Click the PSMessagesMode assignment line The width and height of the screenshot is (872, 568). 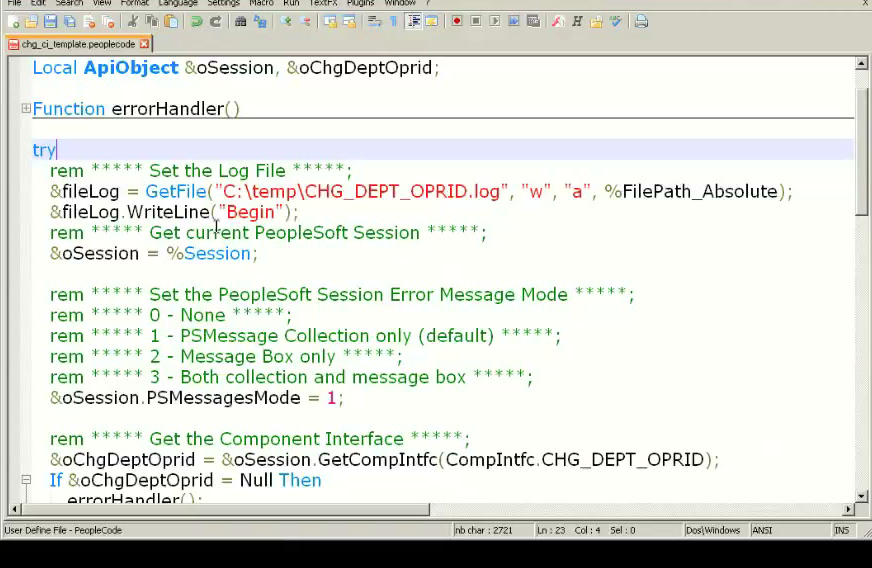point(197,398)
